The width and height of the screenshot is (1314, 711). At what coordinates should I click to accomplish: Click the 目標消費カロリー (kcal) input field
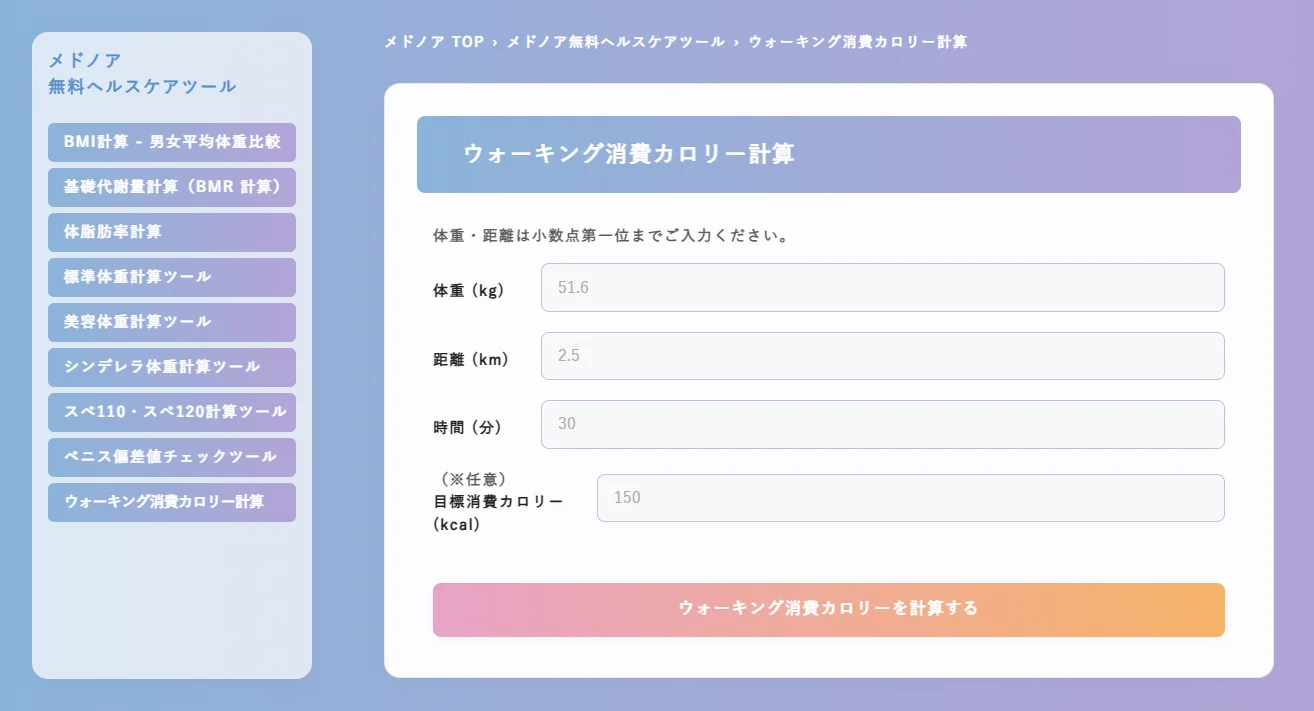click(x=910, y=498)
